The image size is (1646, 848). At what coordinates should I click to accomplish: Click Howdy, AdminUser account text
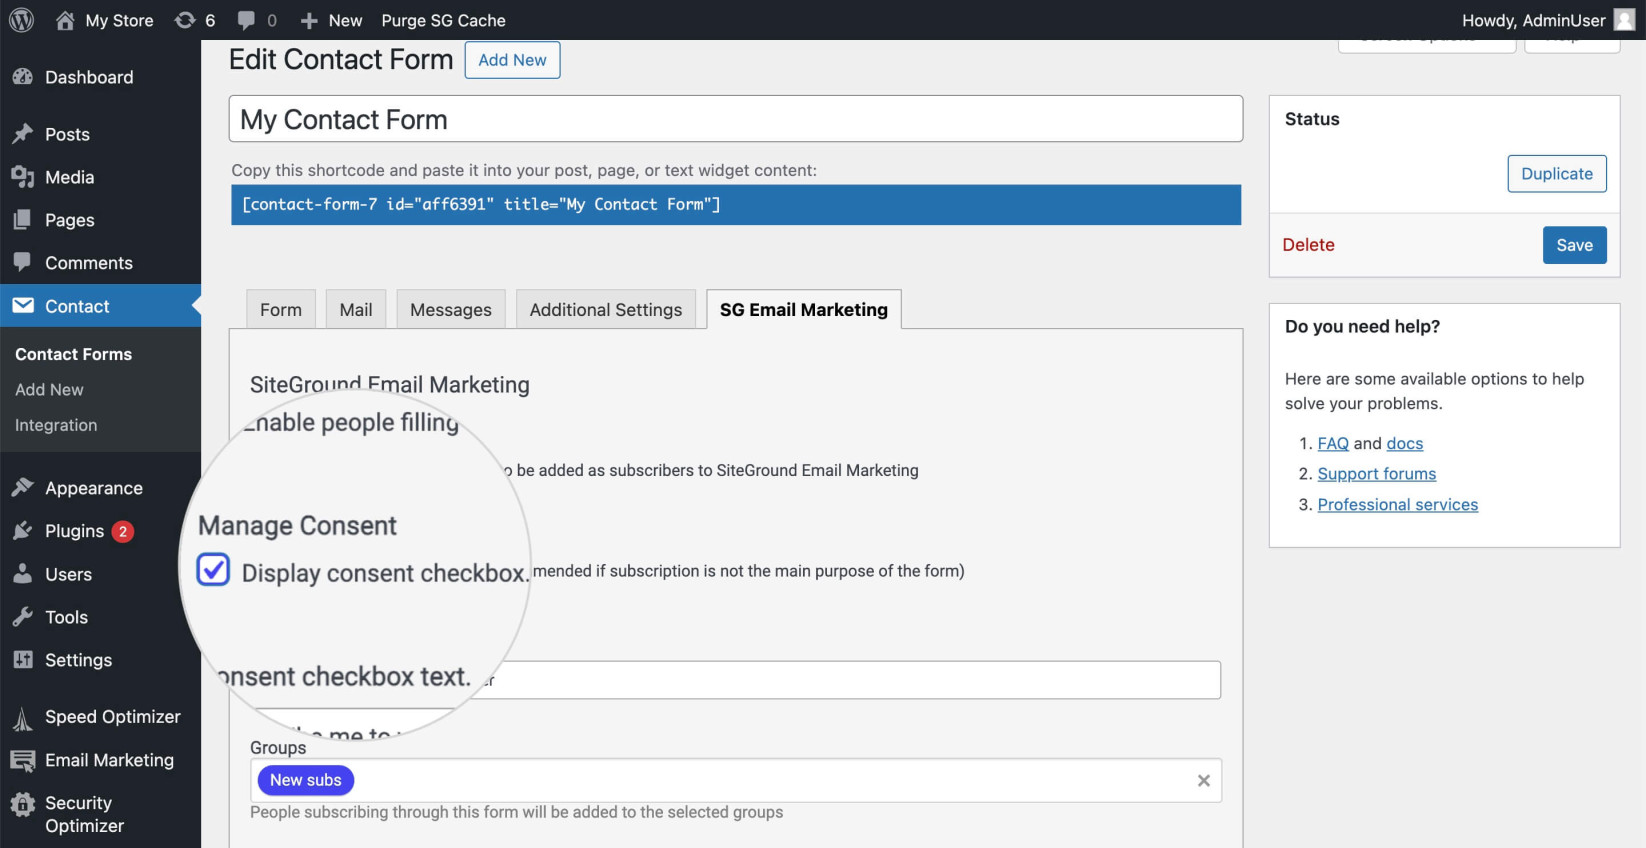(1533, 20)
